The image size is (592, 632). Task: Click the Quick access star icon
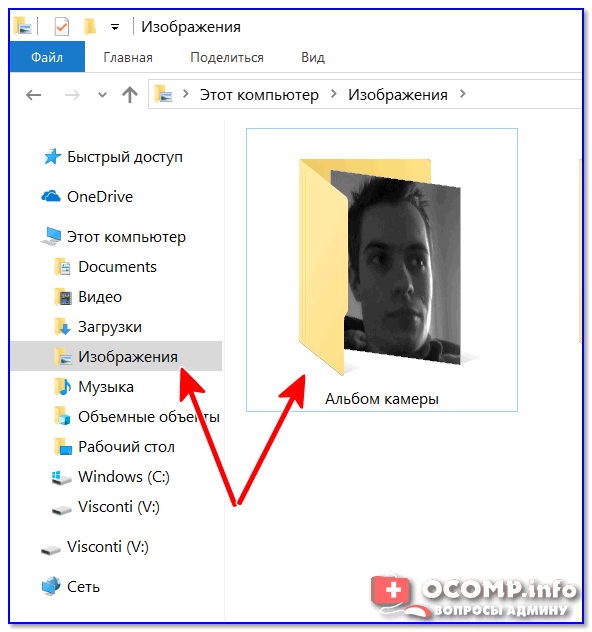tap(52, 156)
